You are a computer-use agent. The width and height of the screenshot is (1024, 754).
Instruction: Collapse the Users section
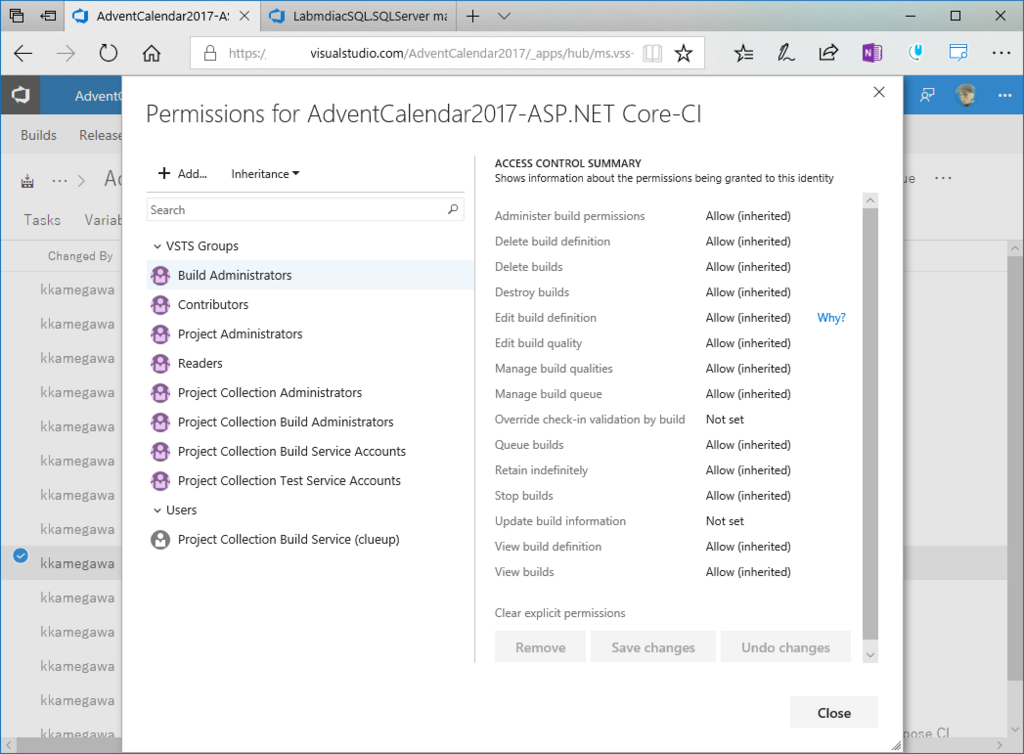click(x=157, y=511)
